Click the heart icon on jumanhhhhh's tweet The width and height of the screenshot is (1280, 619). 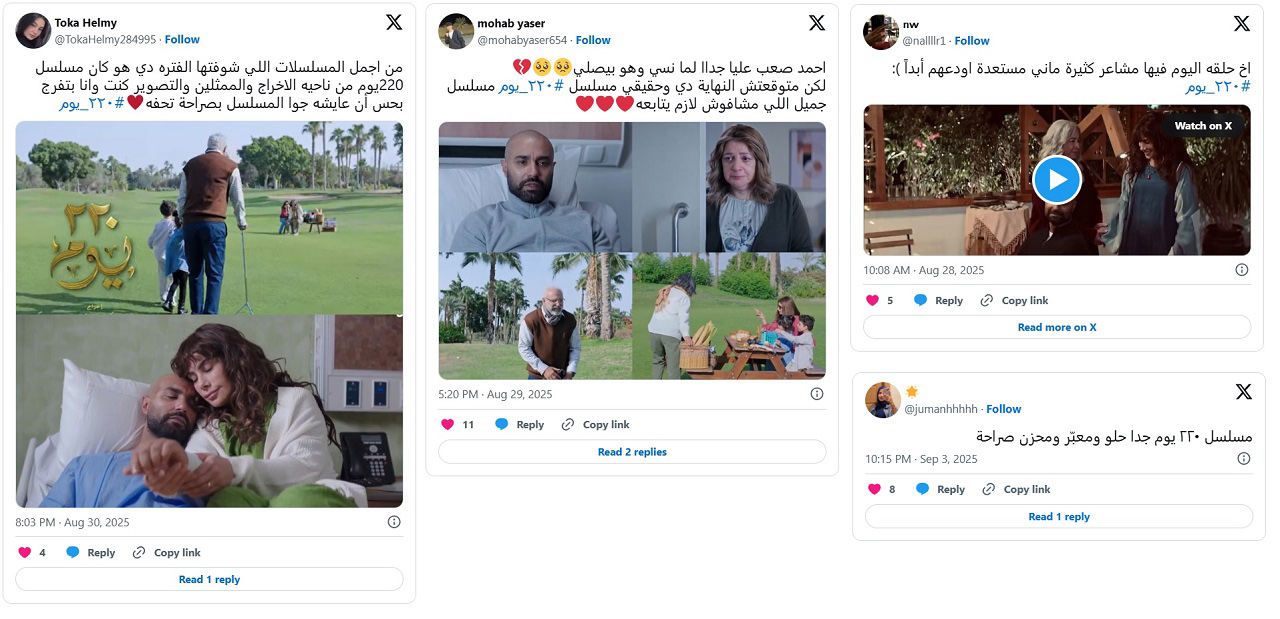[x=874, y=489]
